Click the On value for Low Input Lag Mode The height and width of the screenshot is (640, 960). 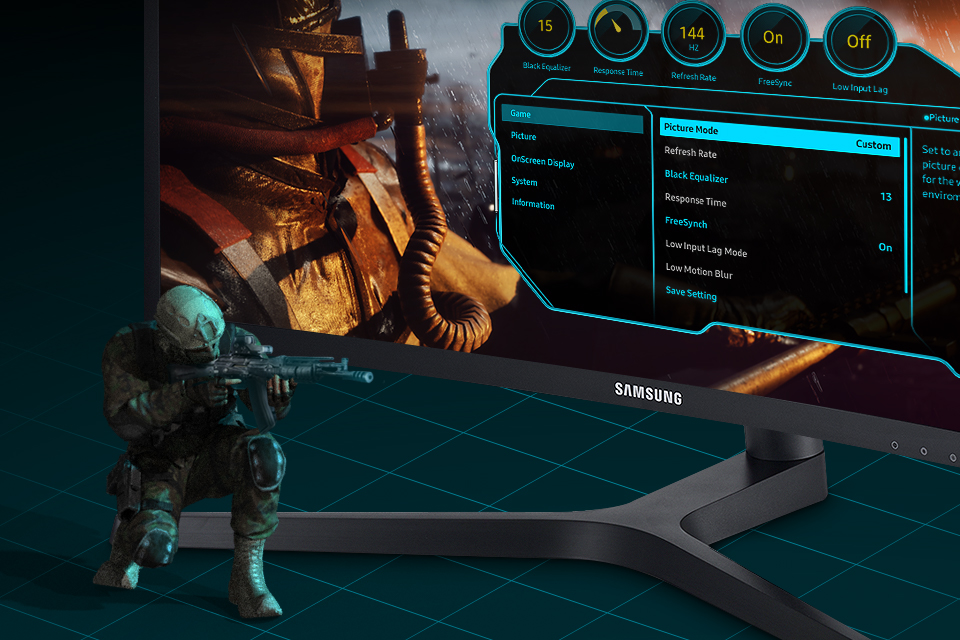[885, 247]
